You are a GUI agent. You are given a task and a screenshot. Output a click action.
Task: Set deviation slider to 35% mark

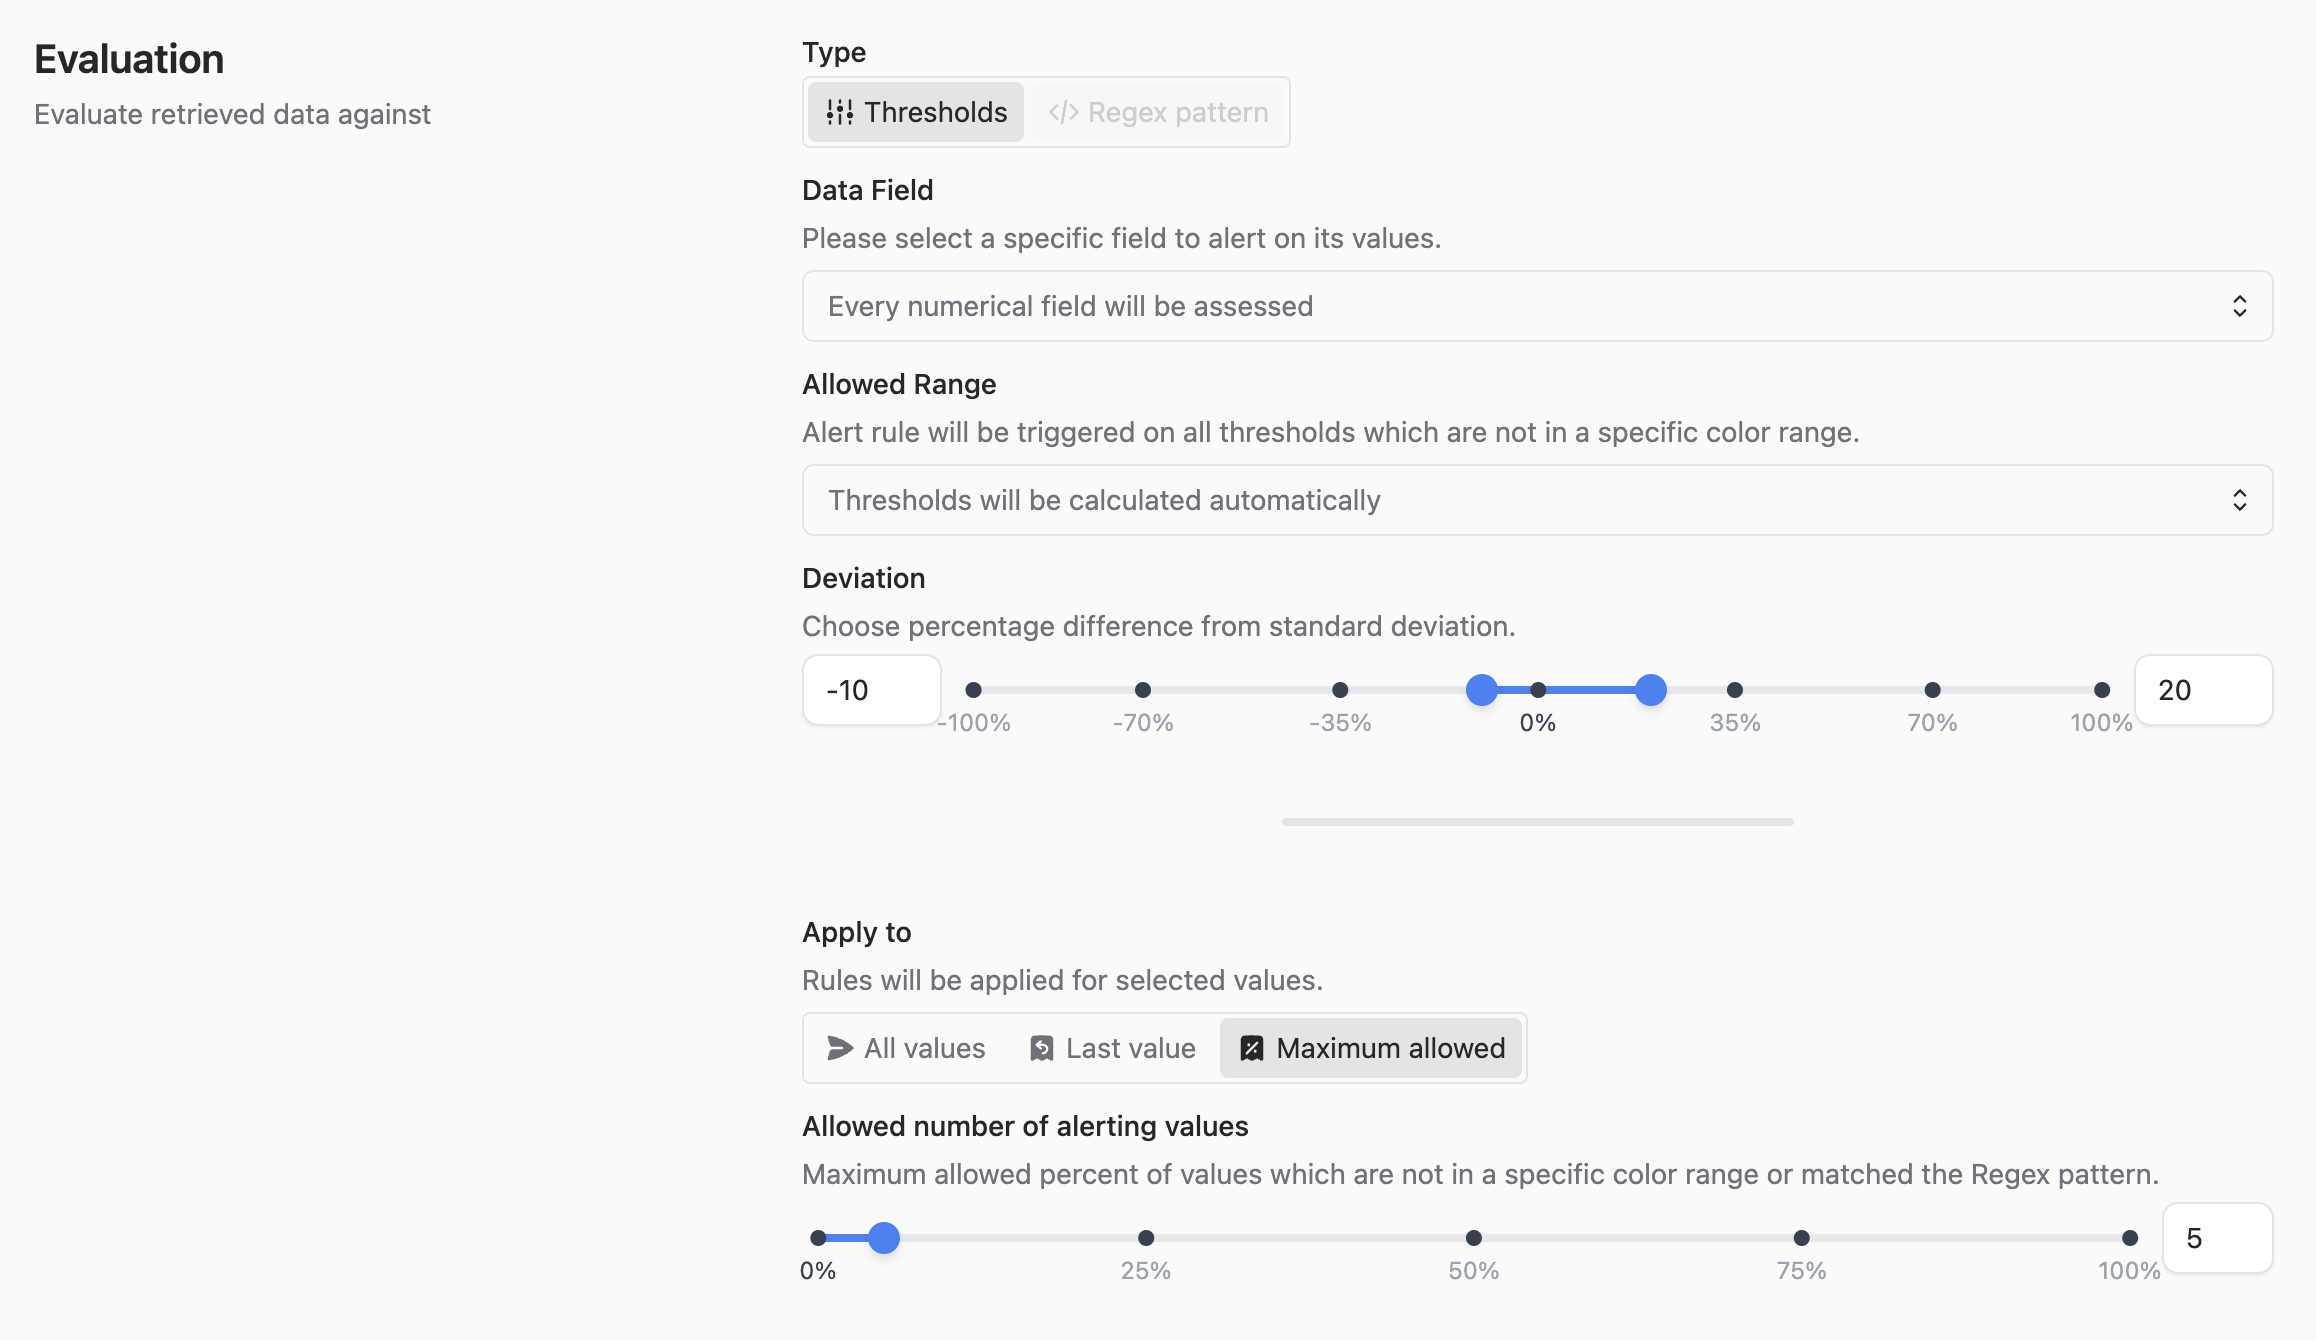(1735, 690)
